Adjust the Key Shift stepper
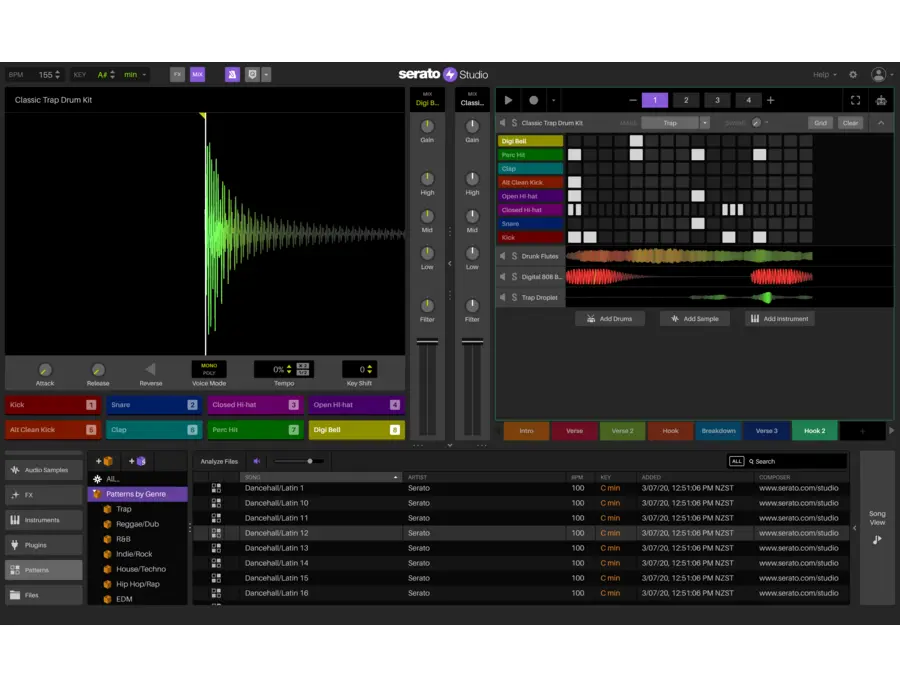 [370, 369]
